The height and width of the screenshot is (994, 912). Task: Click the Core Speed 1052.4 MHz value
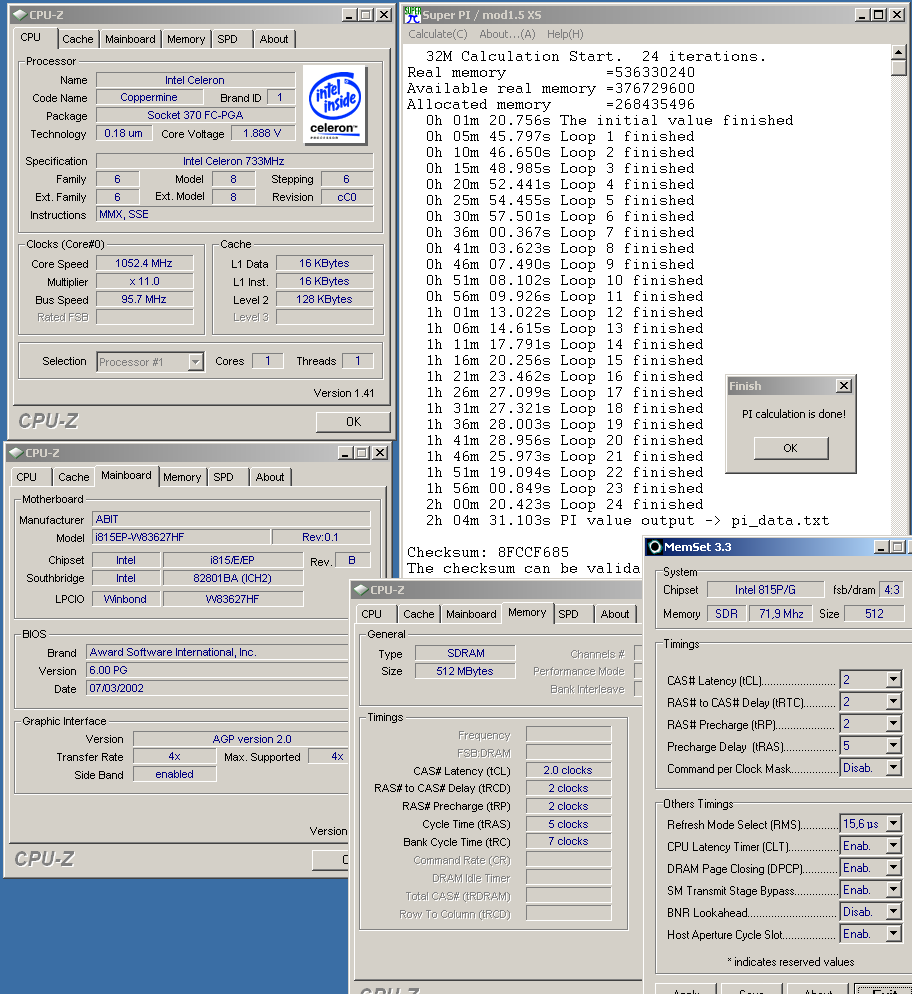coord(145,263)
